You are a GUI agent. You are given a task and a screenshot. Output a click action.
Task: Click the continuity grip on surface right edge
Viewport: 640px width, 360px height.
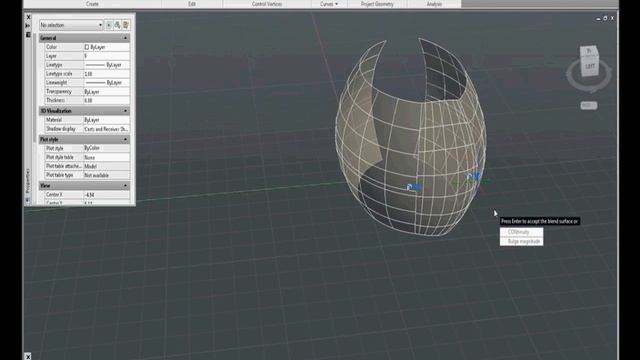click(473, 177)
